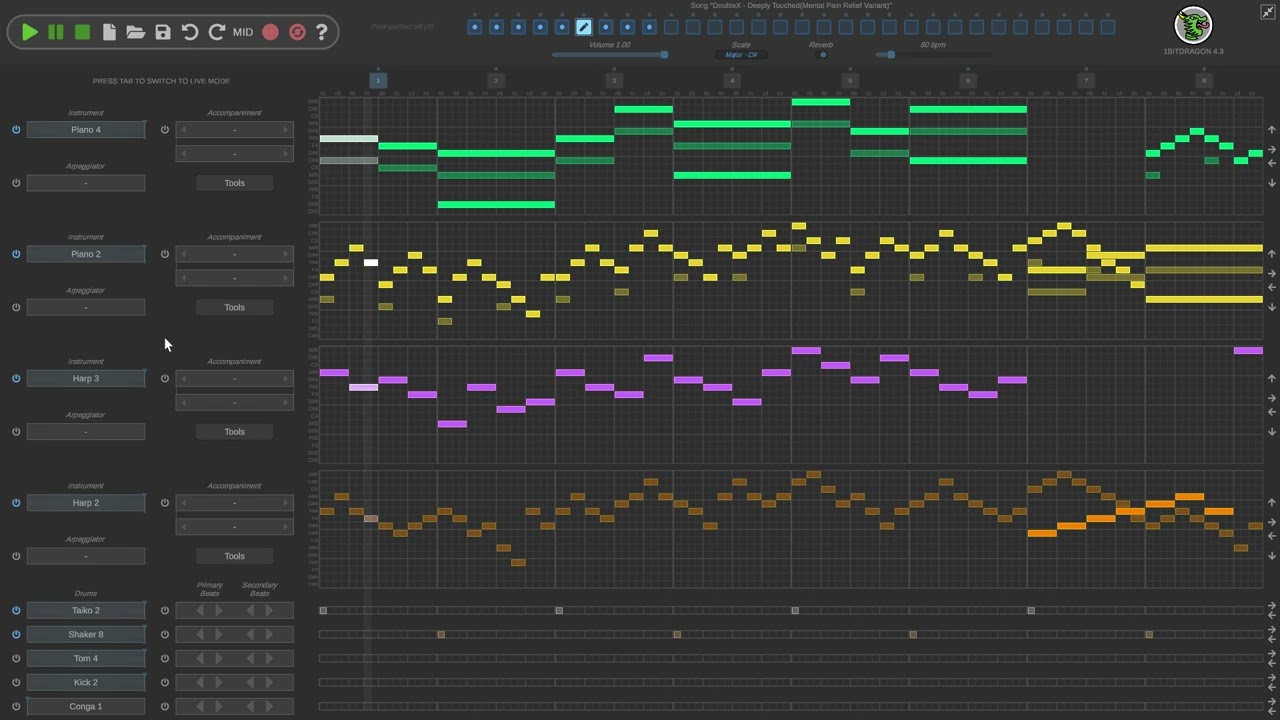Exit fullscreen with the top-right arrows icon
This screenshot has height=720, width=1280.
coord(1268,11)
